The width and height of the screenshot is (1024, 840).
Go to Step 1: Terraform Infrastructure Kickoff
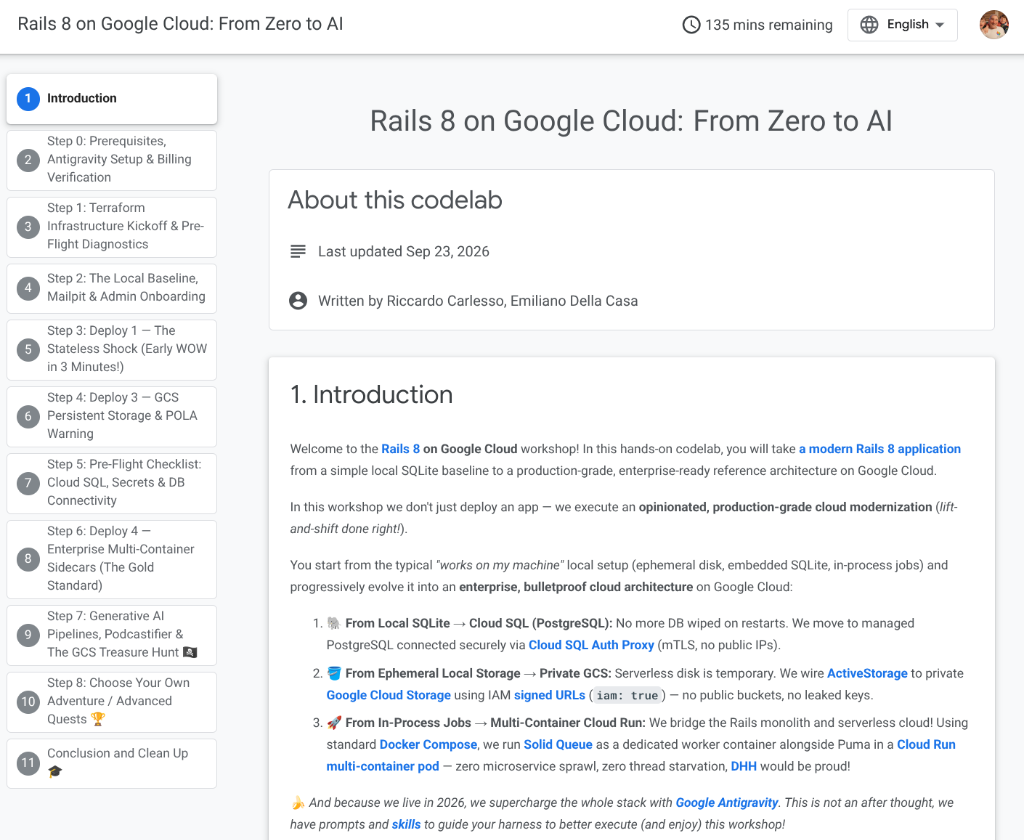pos(112,227)
